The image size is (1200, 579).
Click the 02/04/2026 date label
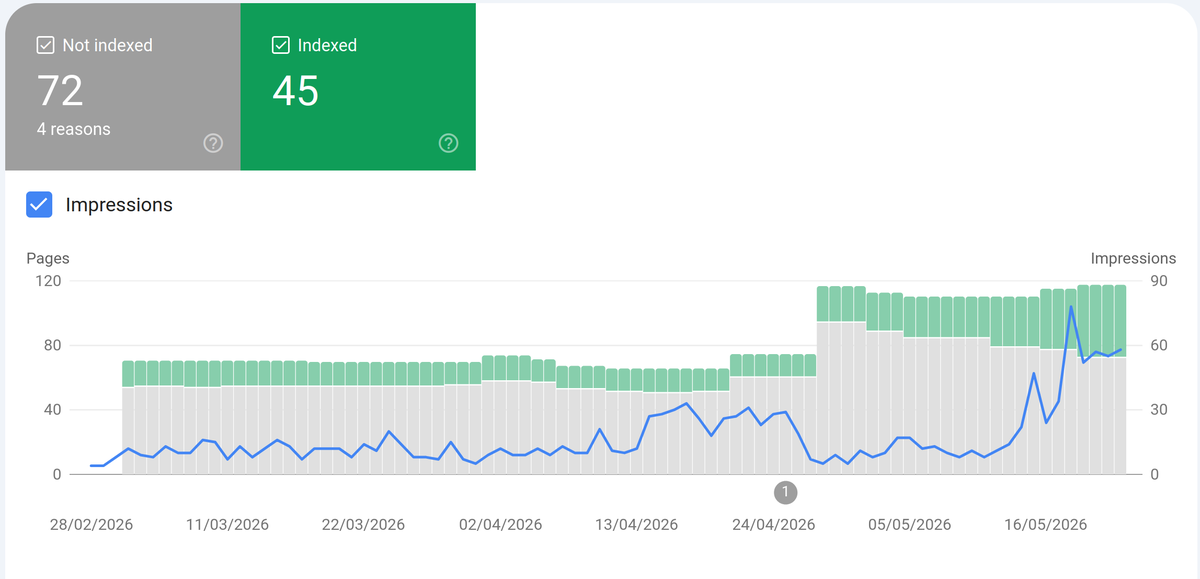coord(500,524)
